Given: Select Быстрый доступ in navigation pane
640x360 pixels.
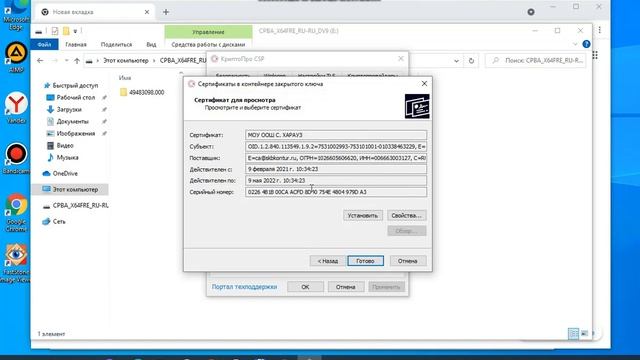Looking at the screenshot, I should pos(71,85).
